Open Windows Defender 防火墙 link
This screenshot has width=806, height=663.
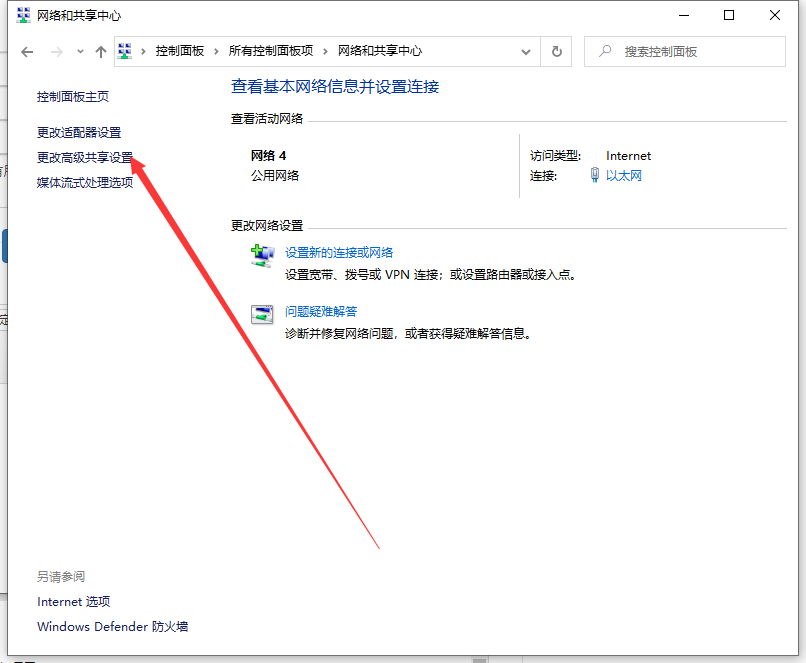(x=112, y=627)
